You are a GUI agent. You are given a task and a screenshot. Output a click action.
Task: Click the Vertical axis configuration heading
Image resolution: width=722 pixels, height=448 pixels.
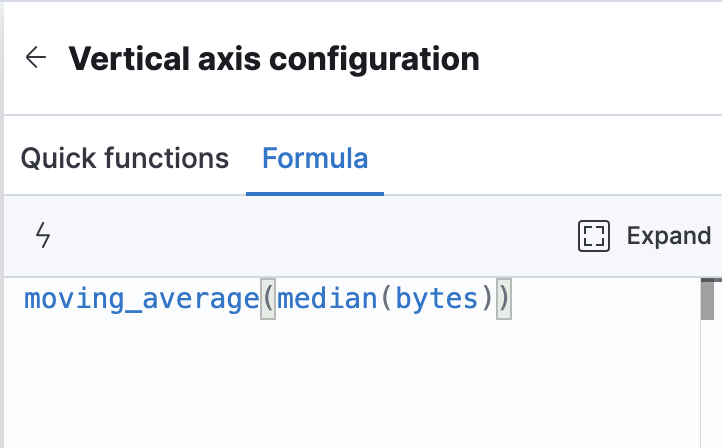[274, 58]
